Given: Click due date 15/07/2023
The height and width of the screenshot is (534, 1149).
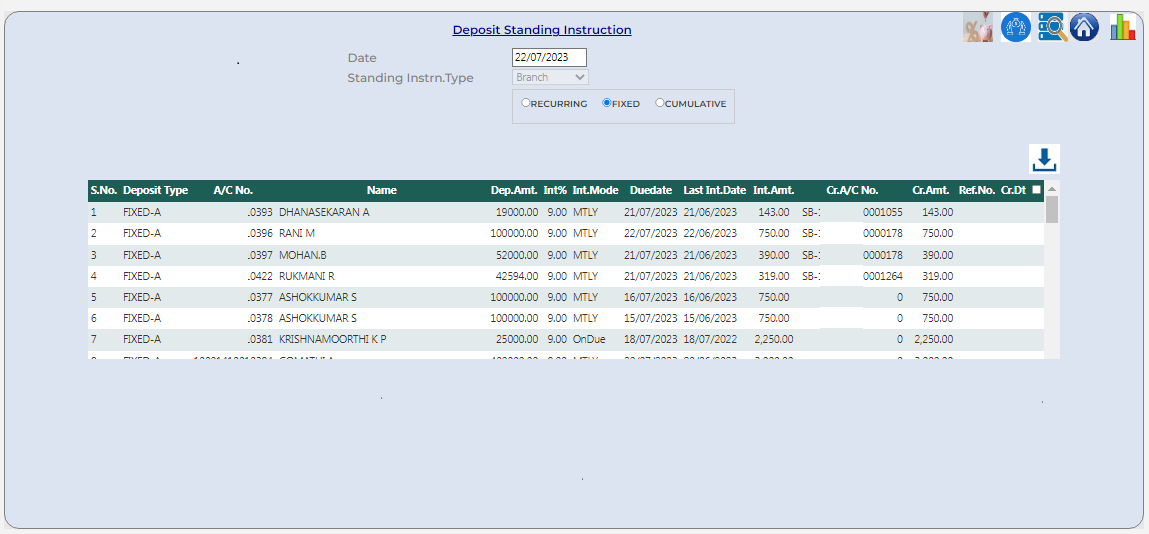Looking at the screenshot, I should (651, 319).
